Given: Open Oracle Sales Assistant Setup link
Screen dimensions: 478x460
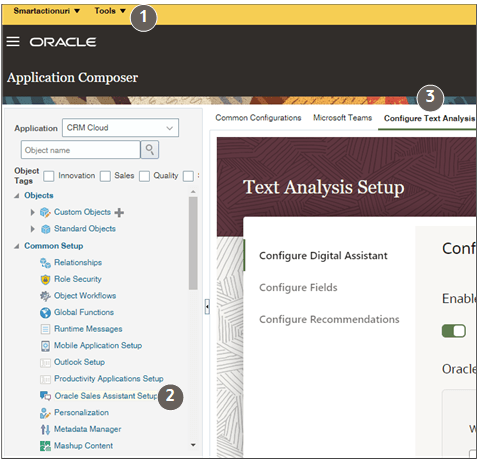Looking at the screenshot, I should pyautogui.click(x=106, y=396).
